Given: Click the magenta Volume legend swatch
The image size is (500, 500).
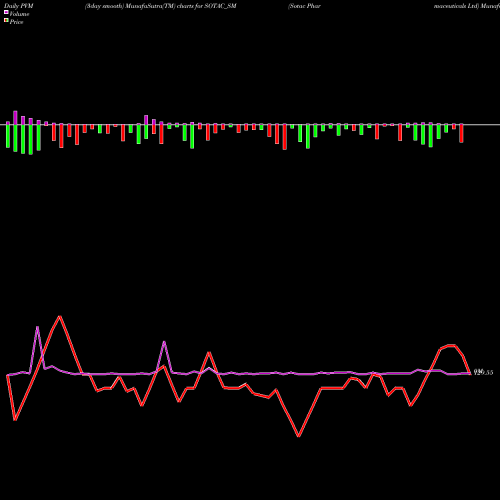Looking at the screenshot, I should point(6,12).
